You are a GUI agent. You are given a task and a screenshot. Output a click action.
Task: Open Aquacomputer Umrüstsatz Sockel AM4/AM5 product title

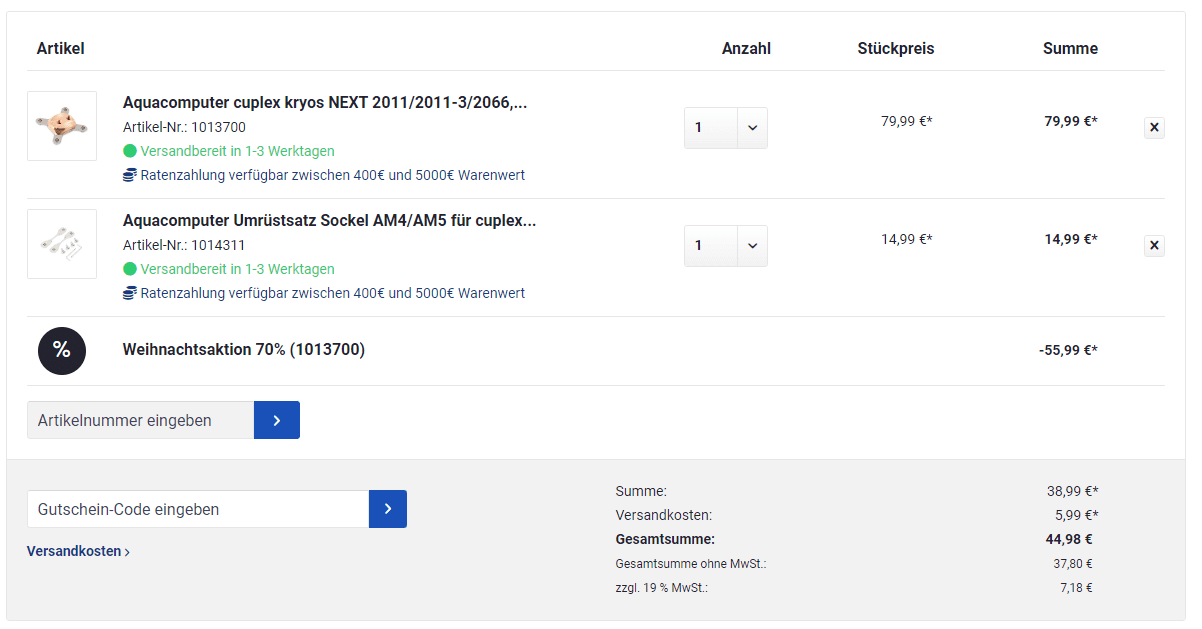click(x=329, y=220)
